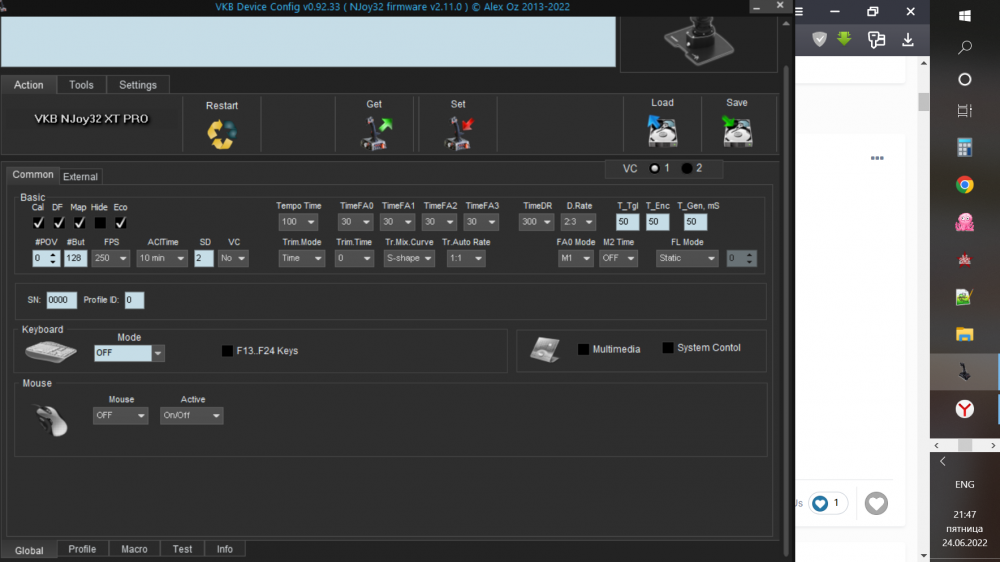The width and height of the screenshot is (1000, 562).
Task: Click the Load disk icon
Action: click(662, 131)
